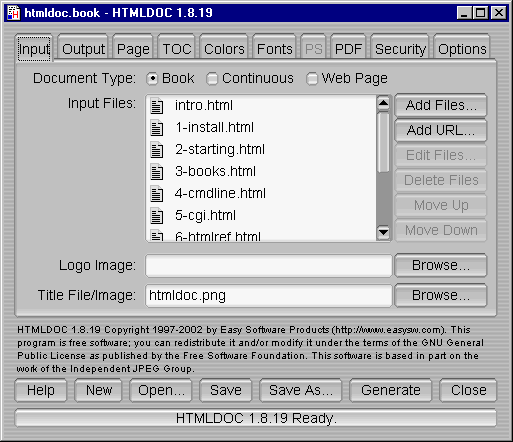
Task: Browse for a Title File/Image
Action: [x=441, y=295]
